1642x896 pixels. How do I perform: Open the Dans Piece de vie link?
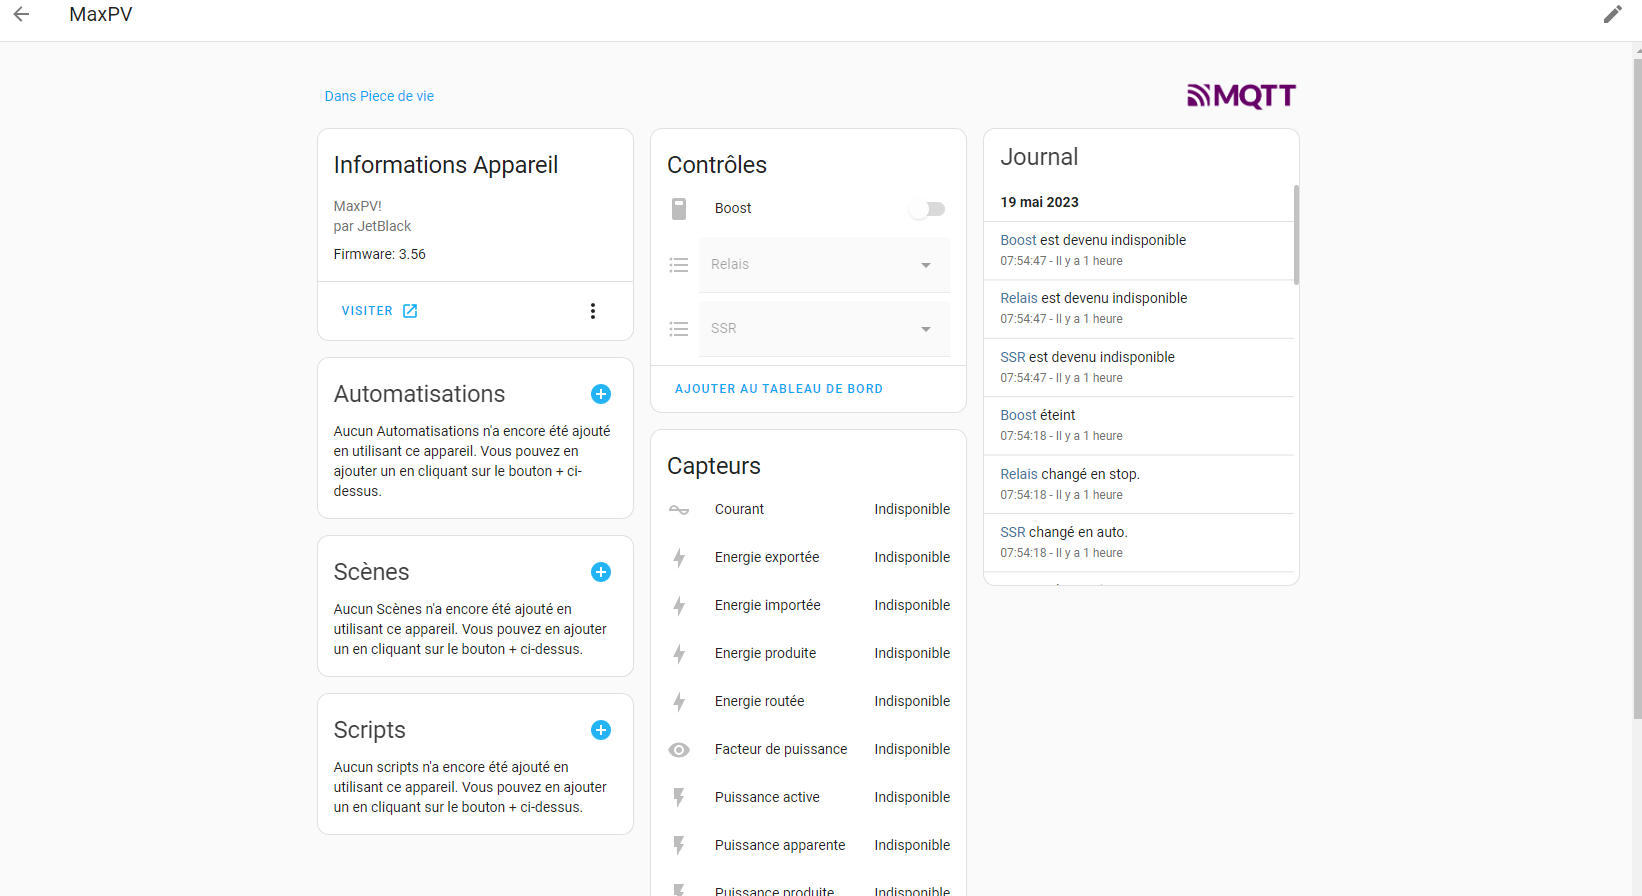click(379, 96)
